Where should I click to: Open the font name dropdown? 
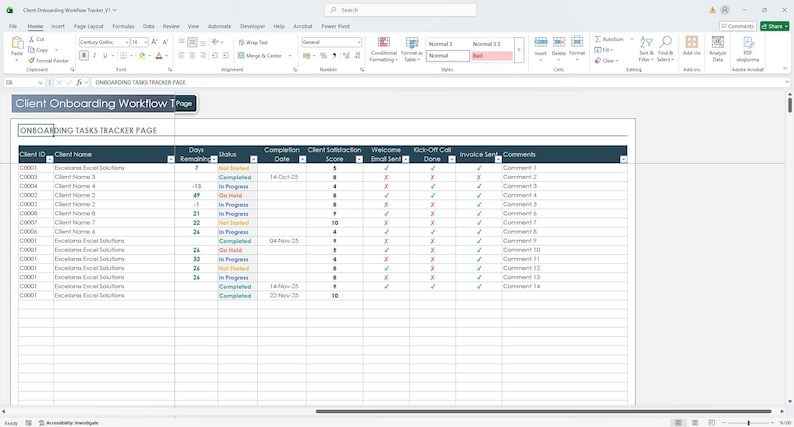(x=127, y=42)
